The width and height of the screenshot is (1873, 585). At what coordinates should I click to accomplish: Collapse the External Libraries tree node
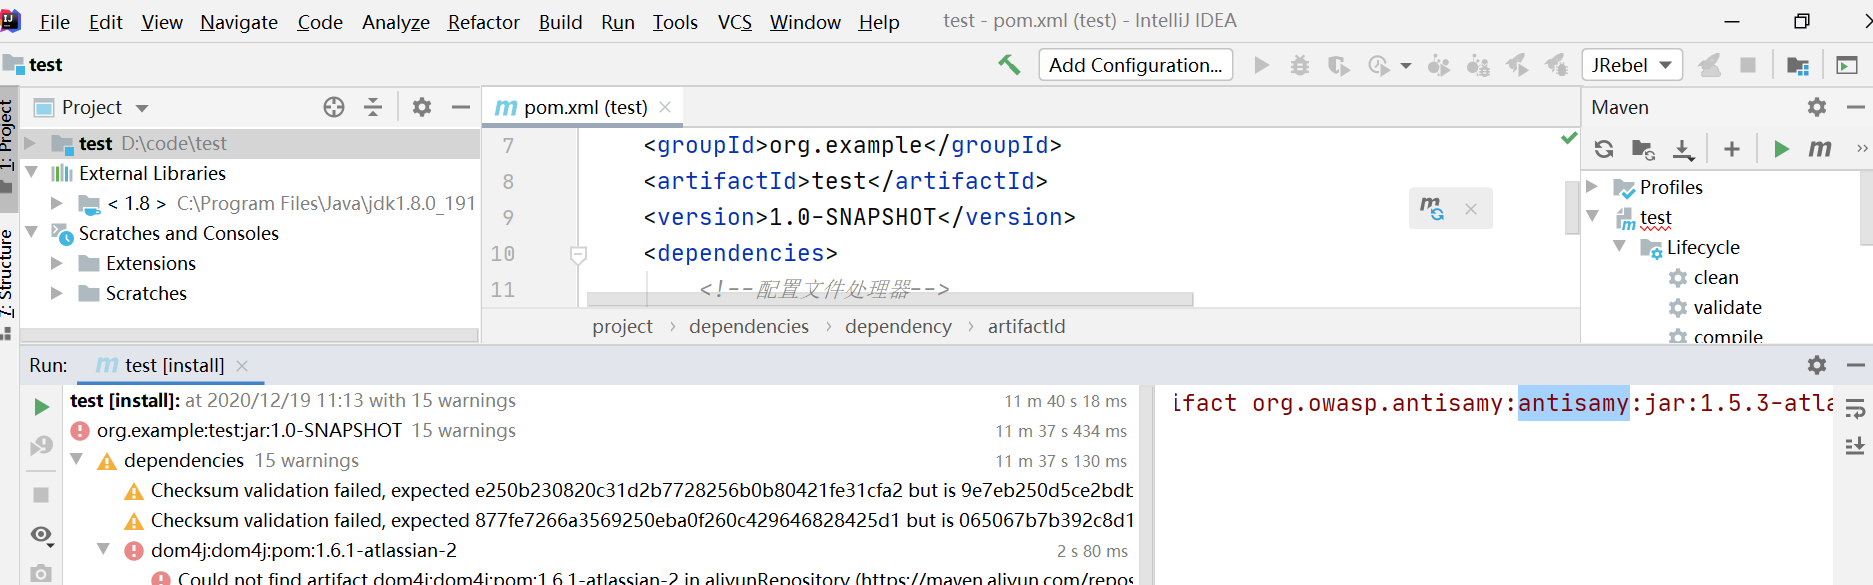click(x=32, y=173)
